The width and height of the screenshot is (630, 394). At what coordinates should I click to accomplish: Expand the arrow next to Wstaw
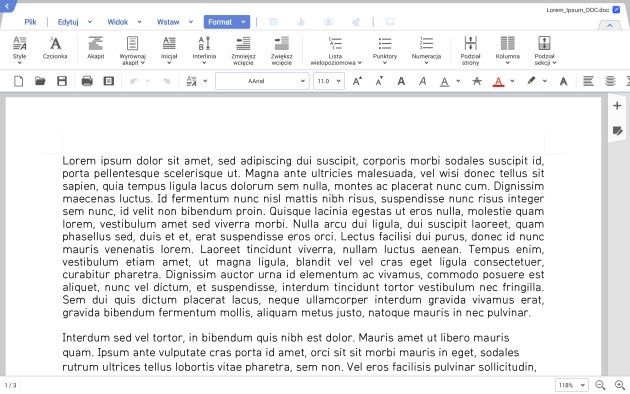[191, 22]
